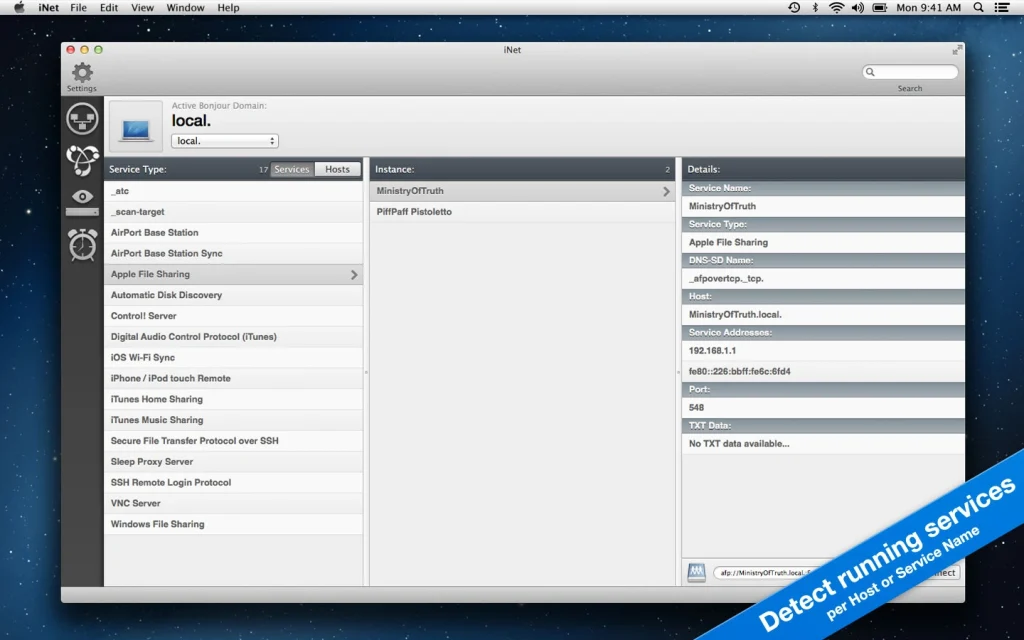Viewport: 1024px width, 640px height.
Task: Open the iNet application menu
Action: [47, 7]
